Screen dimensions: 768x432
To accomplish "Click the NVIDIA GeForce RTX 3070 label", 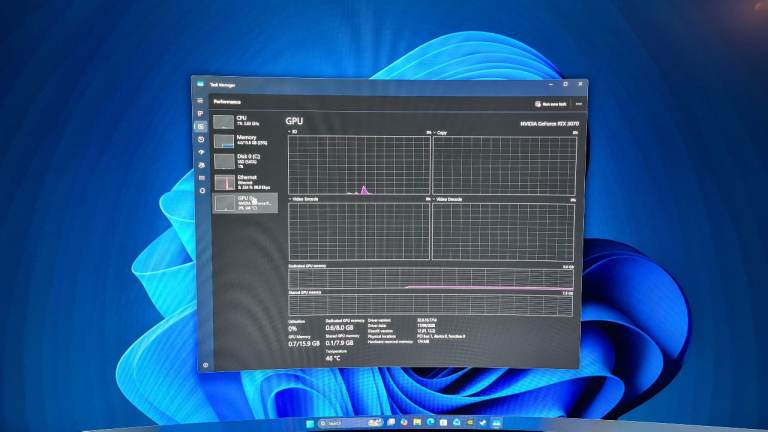I will tap(549, 123).
